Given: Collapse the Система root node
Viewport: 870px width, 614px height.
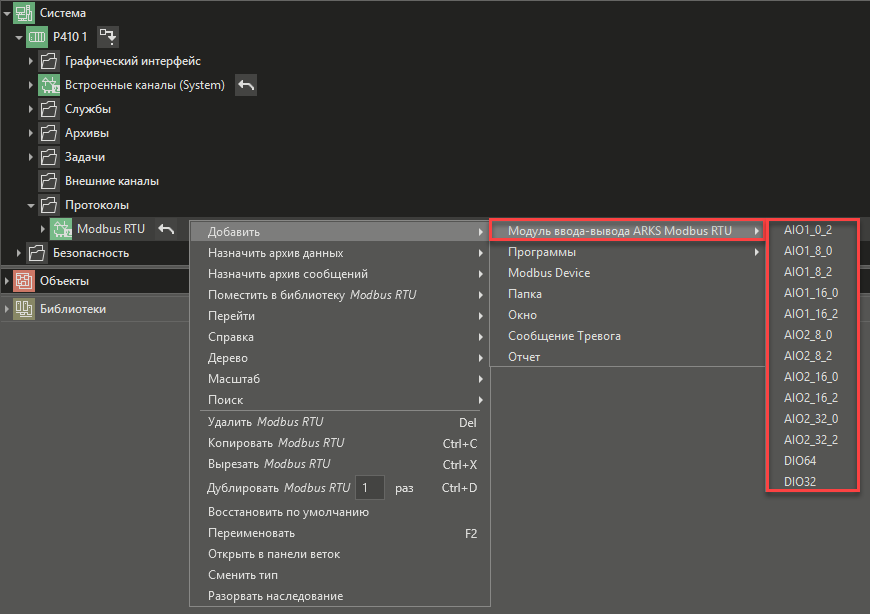Looking at the screenshot, I should coord(7,13).
